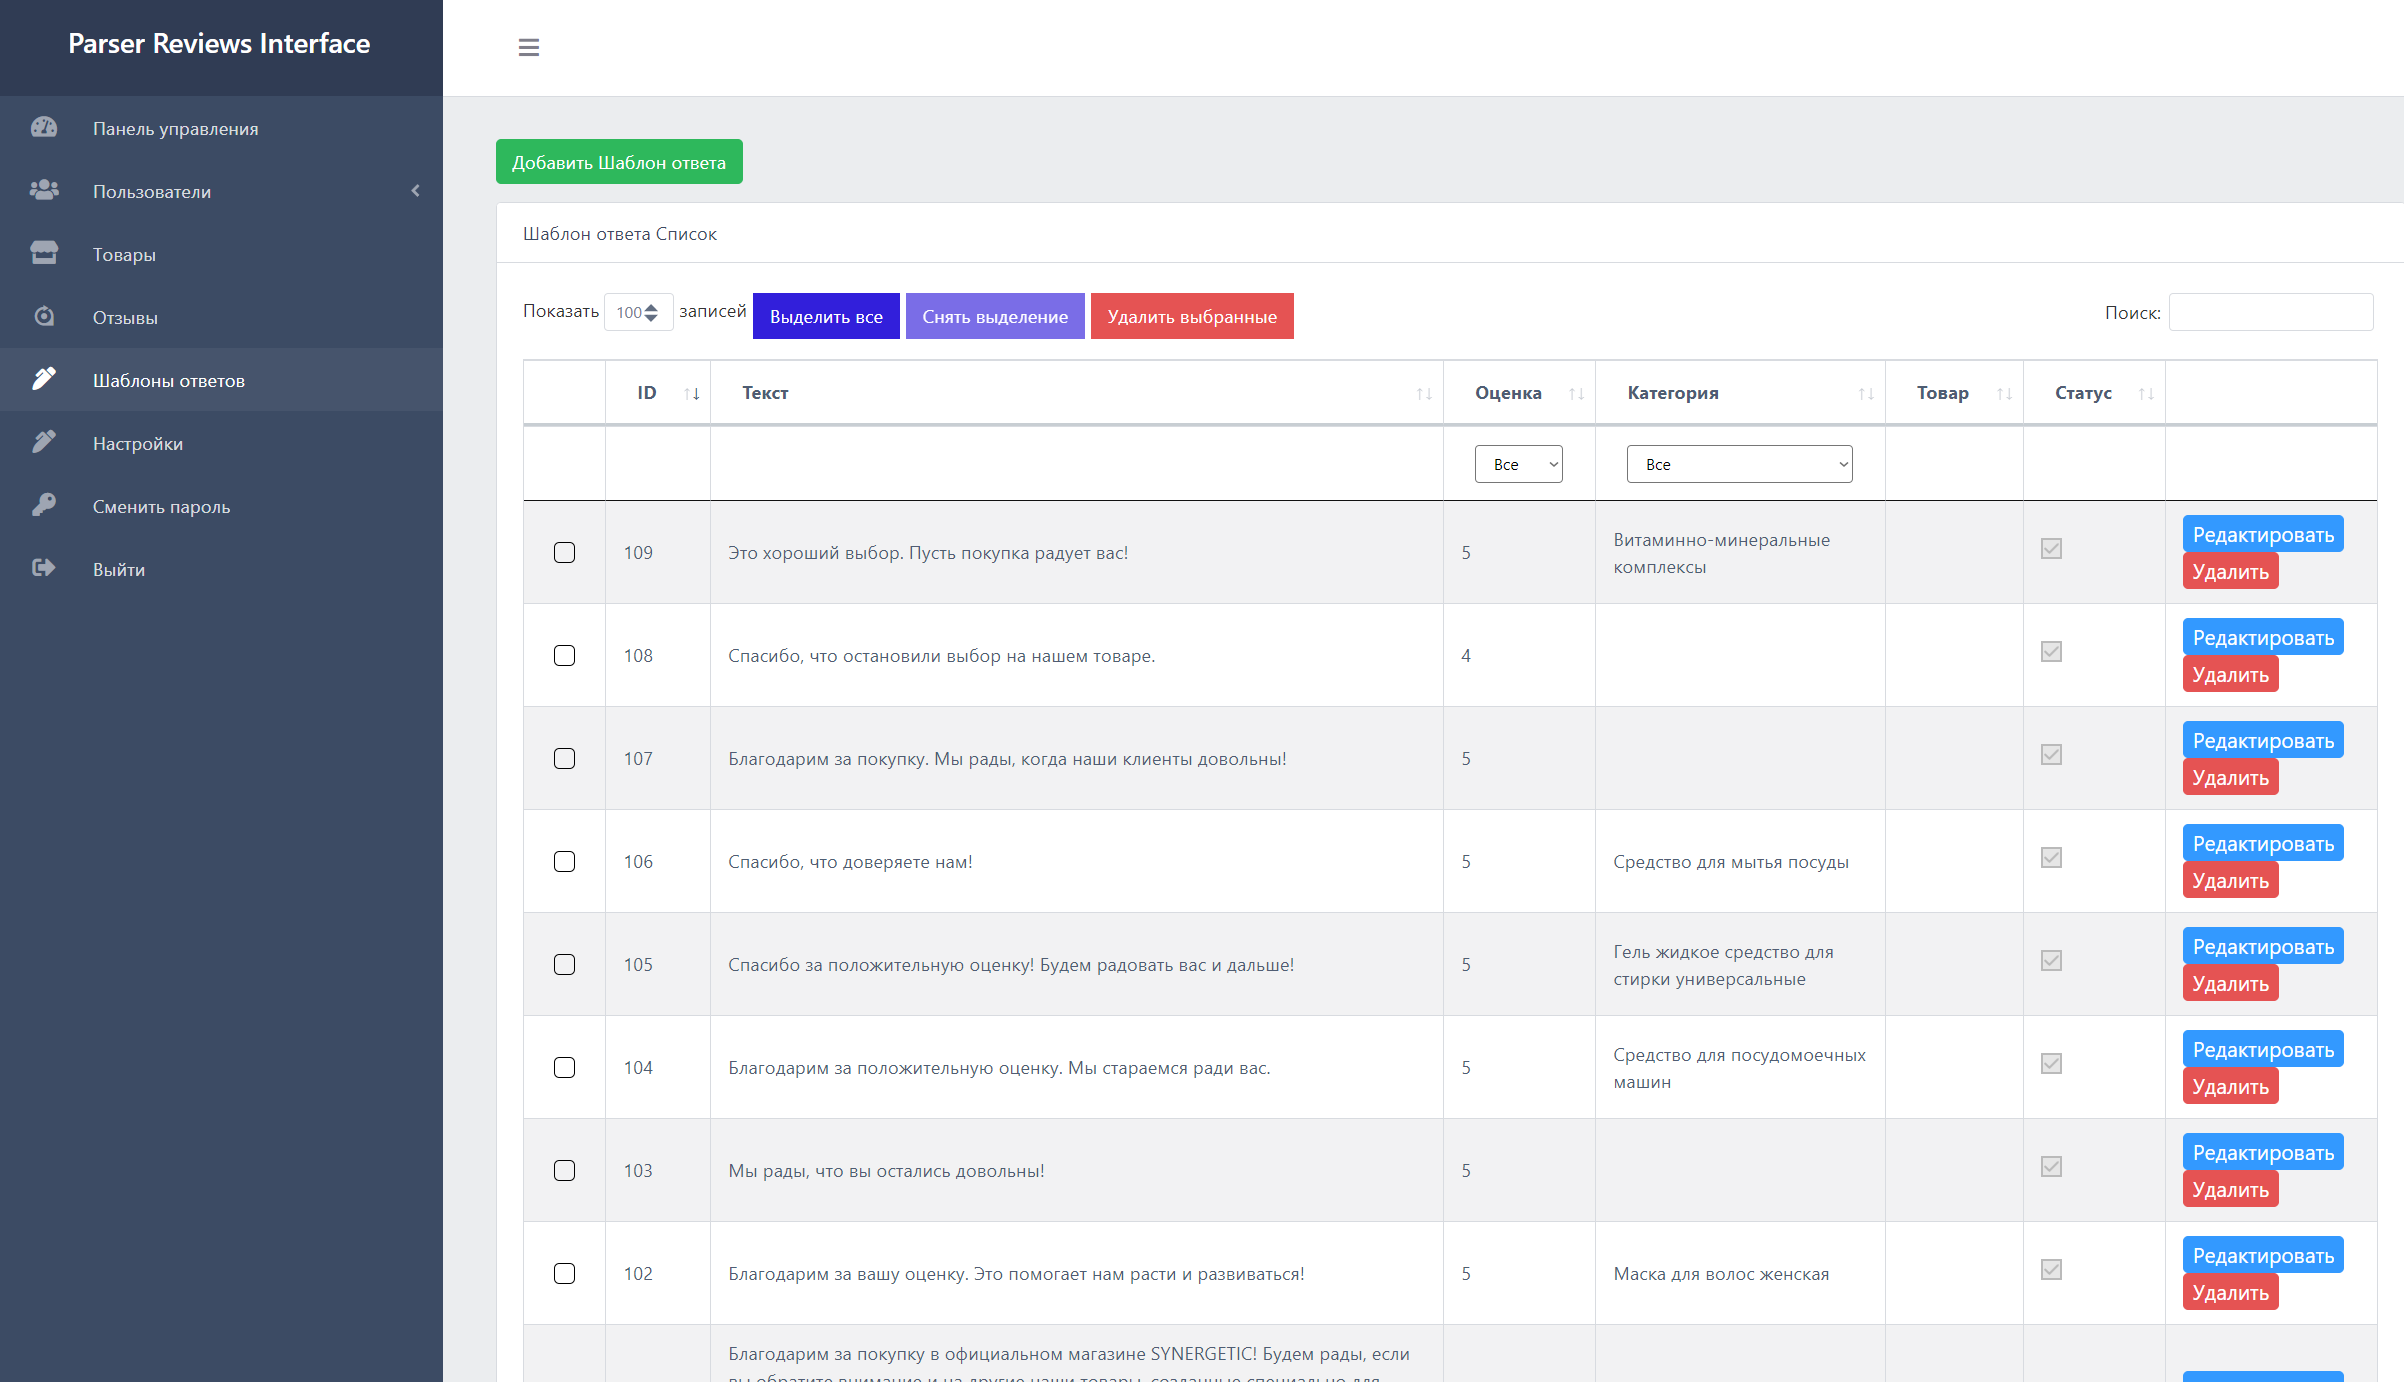Click the key icon for Сменить пароль

44,506
